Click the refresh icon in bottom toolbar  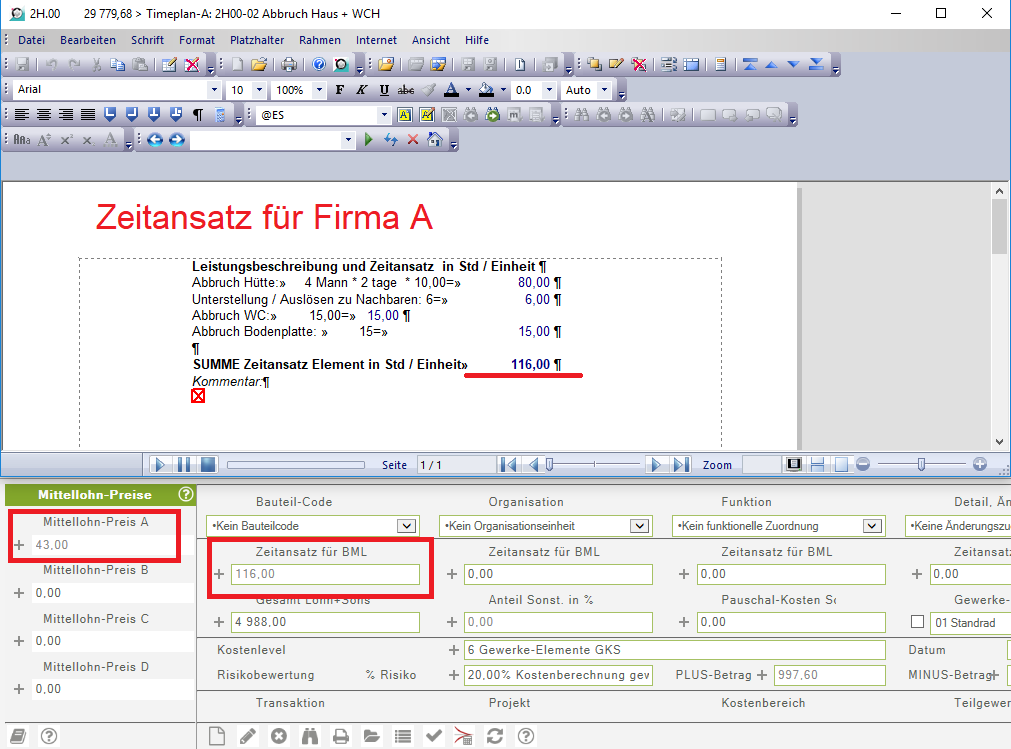point(494,736)
